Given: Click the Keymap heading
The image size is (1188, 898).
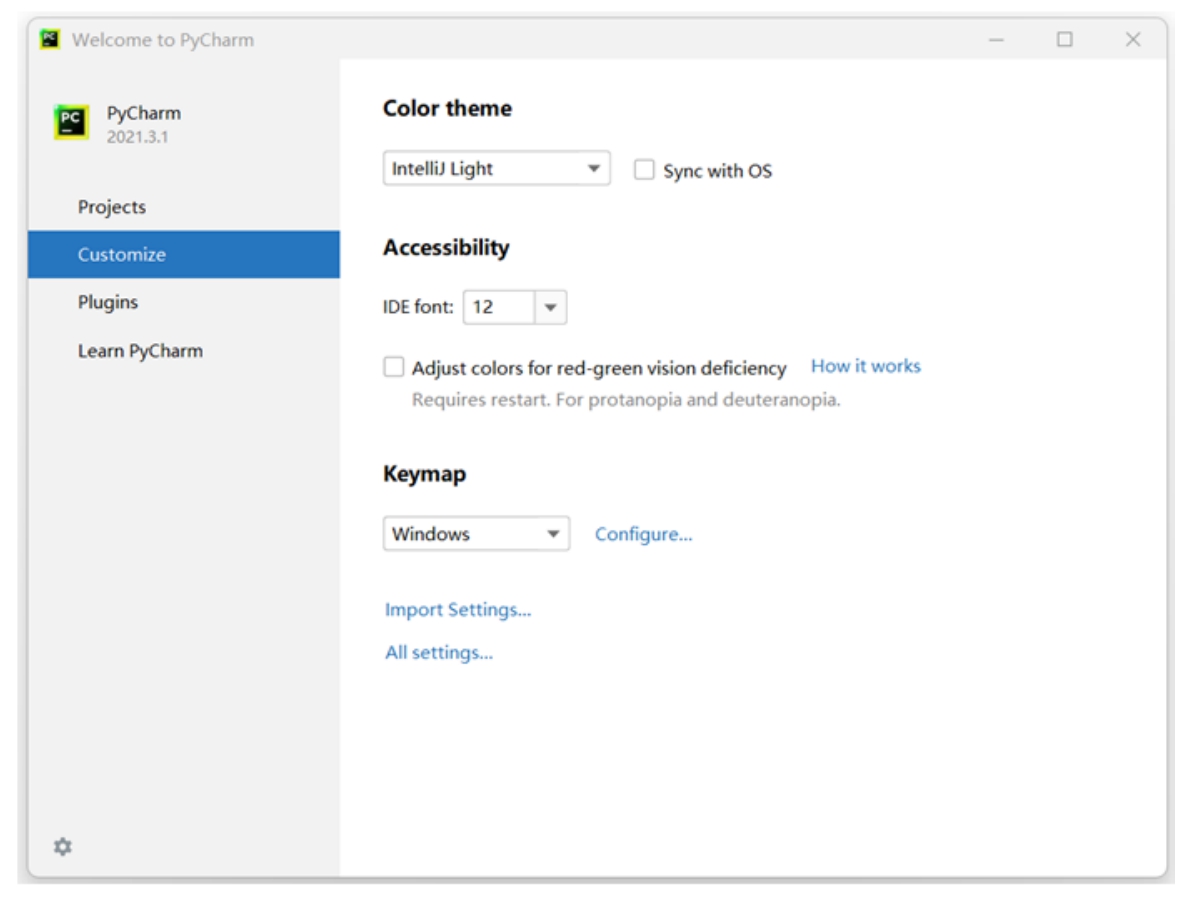Looking at the screenshot, I should coord(424,474).
